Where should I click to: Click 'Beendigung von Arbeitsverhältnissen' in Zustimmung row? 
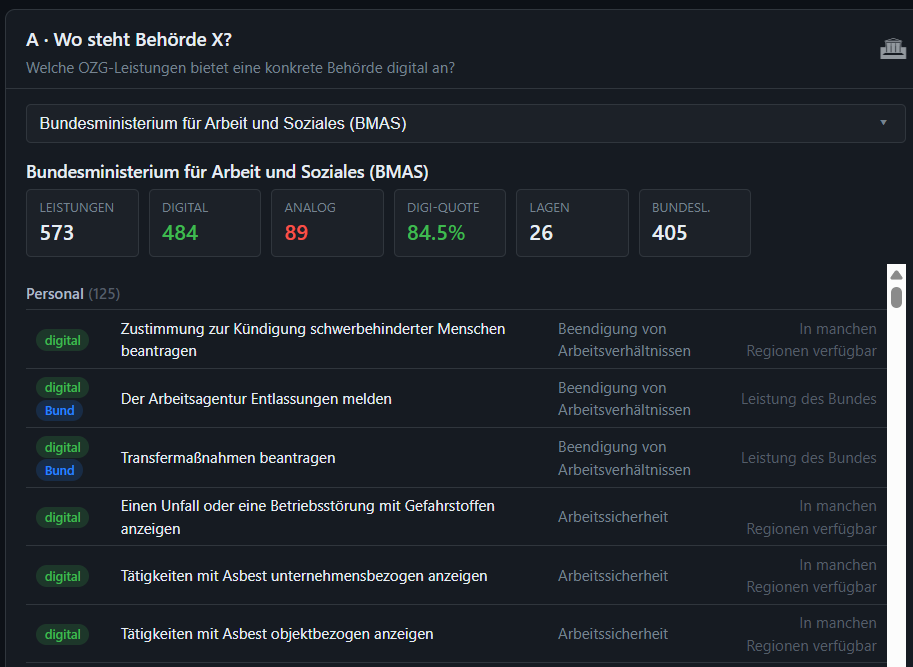click(624, 340)
